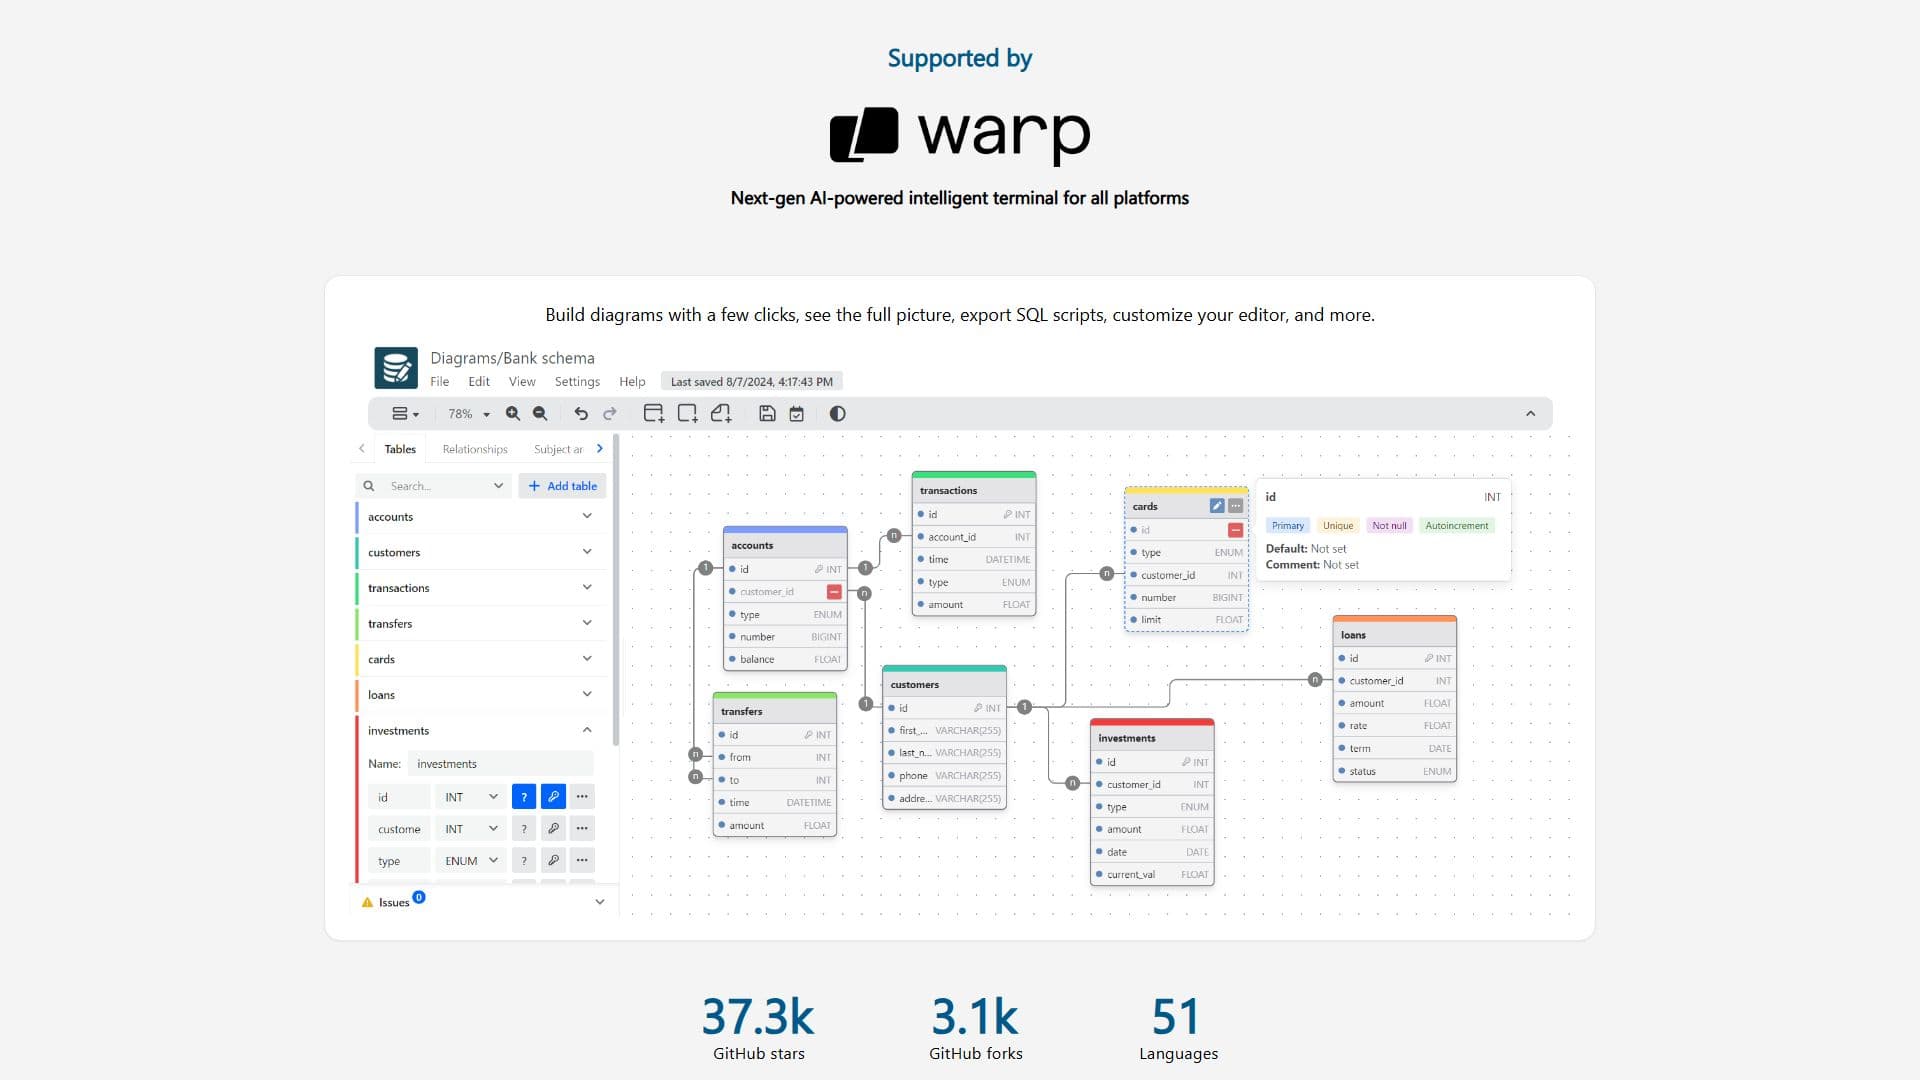Viewport: 1920px width, 1080px height.
Task: Toggle primary key on the custome field
Action: click(553, 829)
